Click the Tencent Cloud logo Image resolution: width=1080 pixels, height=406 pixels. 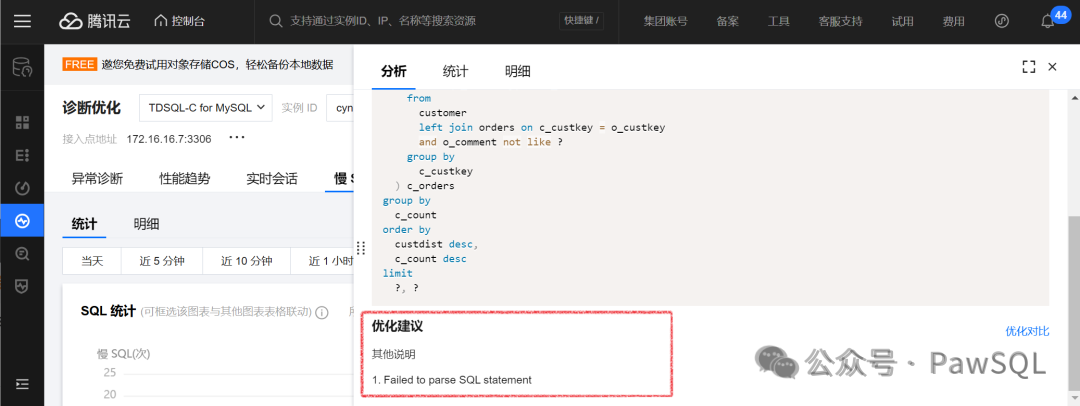click(x=94, y=21)
